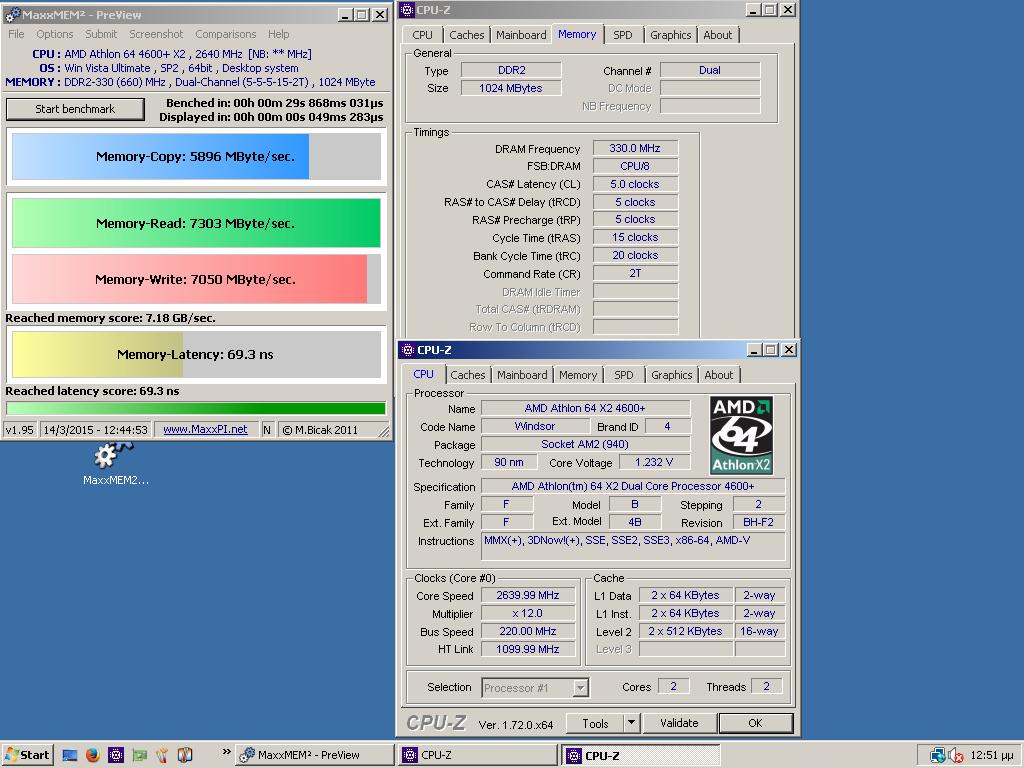This screenshot has height=768, width=1024.
Task: Open the Start menu
Action: 27,755
